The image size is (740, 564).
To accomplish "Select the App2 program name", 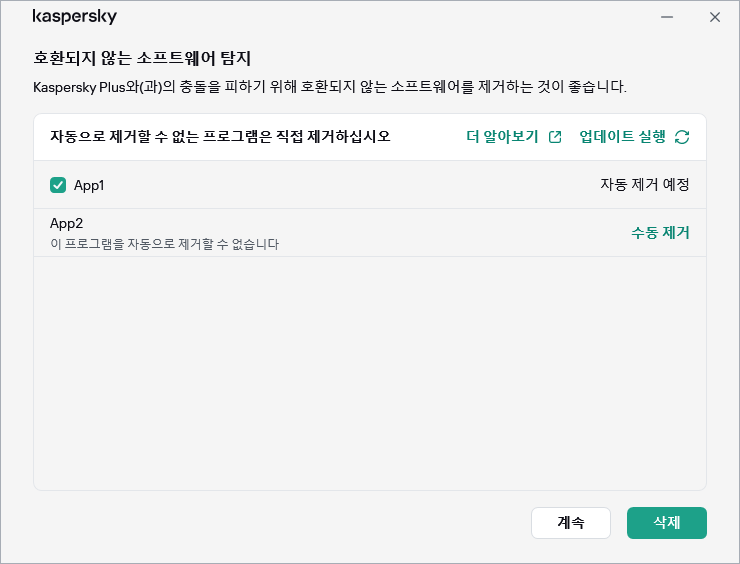I will [x=66, y=223].
